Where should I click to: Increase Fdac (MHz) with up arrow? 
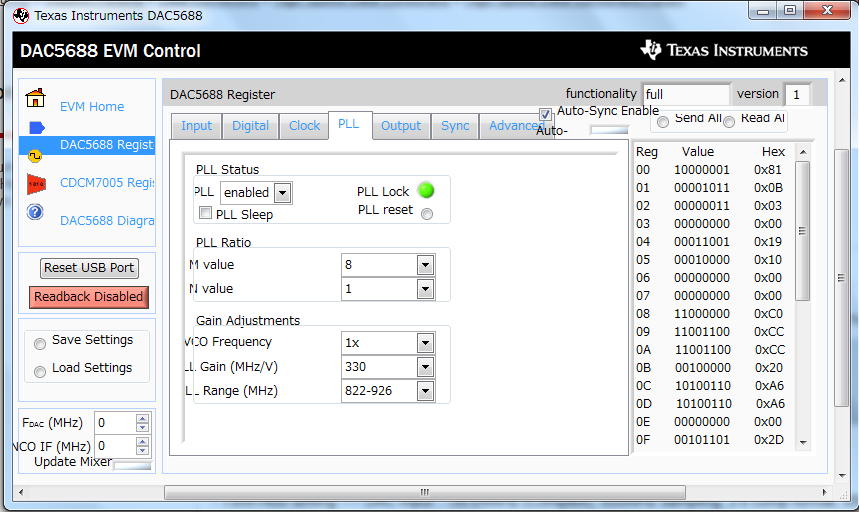pos(142,418)
